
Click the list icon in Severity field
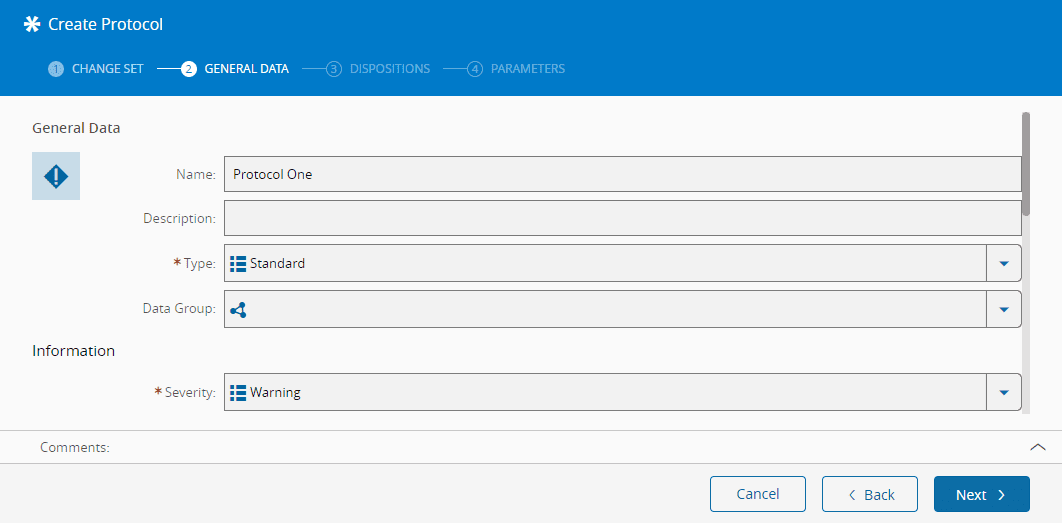(x=238, y=393)
